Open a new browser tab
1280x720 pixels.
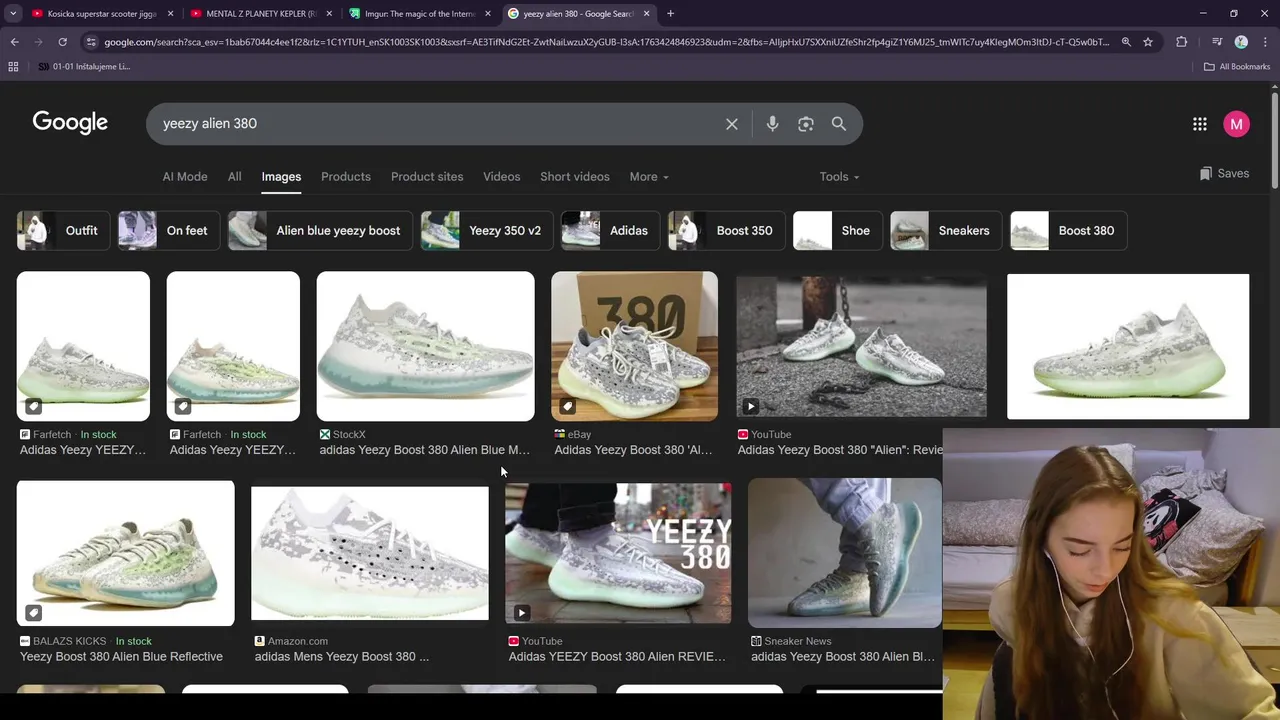tap(670, 14)
